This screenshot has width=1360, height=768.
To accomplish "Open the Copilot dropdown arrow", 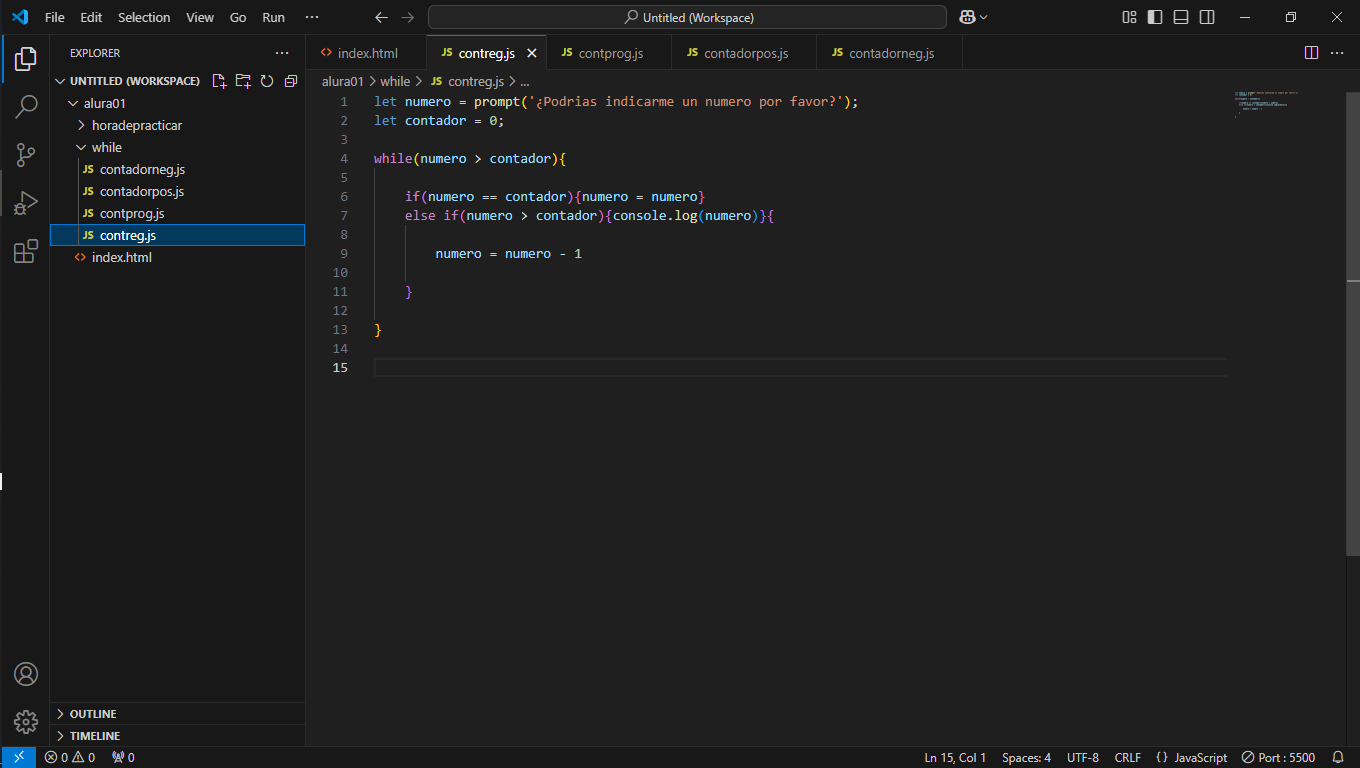I will coord(984,17).
